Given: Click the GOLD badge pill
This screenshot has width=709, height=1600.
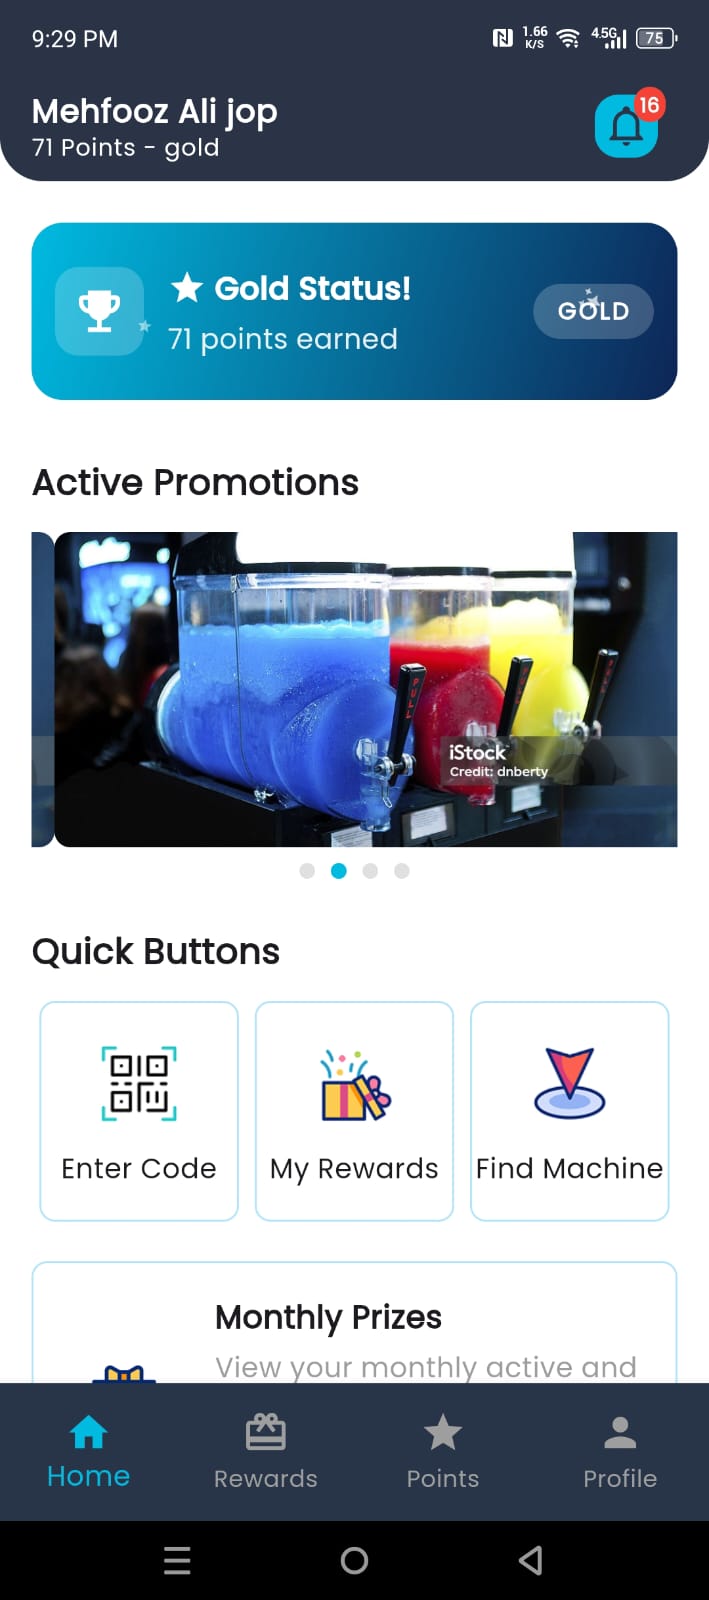Looking at the screenshot, I should pyautogui.click(x=593, y=311).
